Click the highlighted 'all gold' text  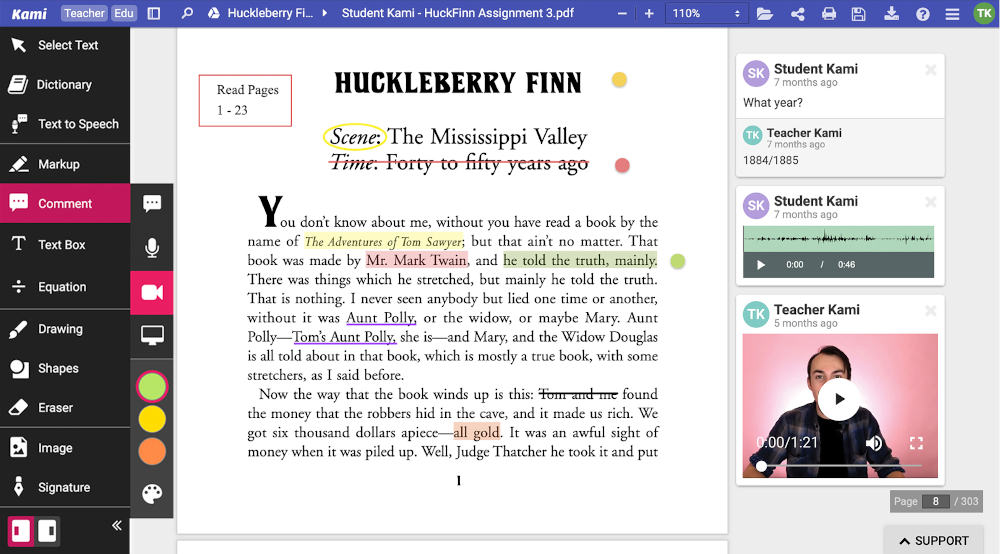476,432
